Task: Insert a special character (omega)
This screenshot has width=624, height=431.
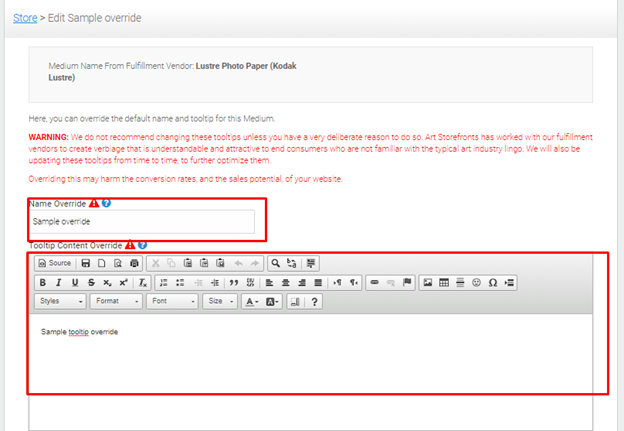Action: 493,283
